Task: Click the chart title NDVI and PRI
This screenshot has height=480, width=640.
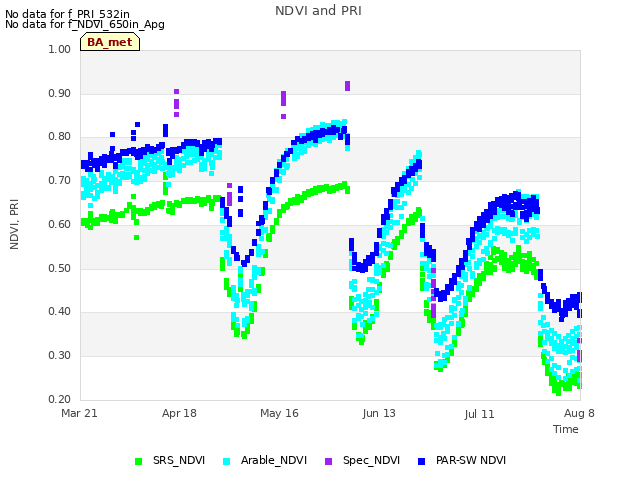Action: coord(318,11)
